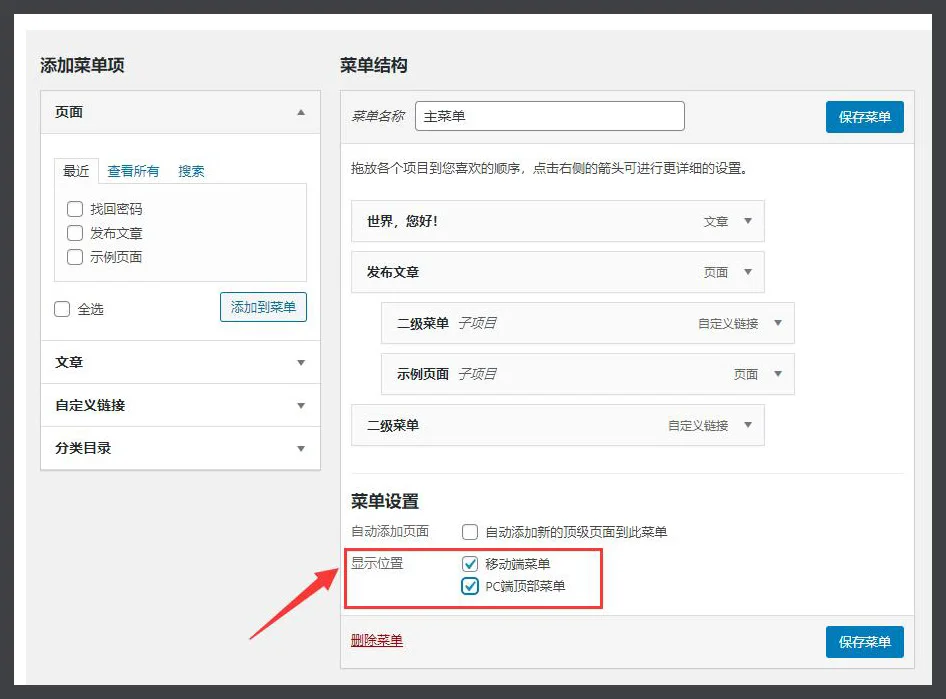The height and width of the screenshot is (699, 946).
Task: Check the 发布文章 page checkbox
Action: click(x=75, y=232)
